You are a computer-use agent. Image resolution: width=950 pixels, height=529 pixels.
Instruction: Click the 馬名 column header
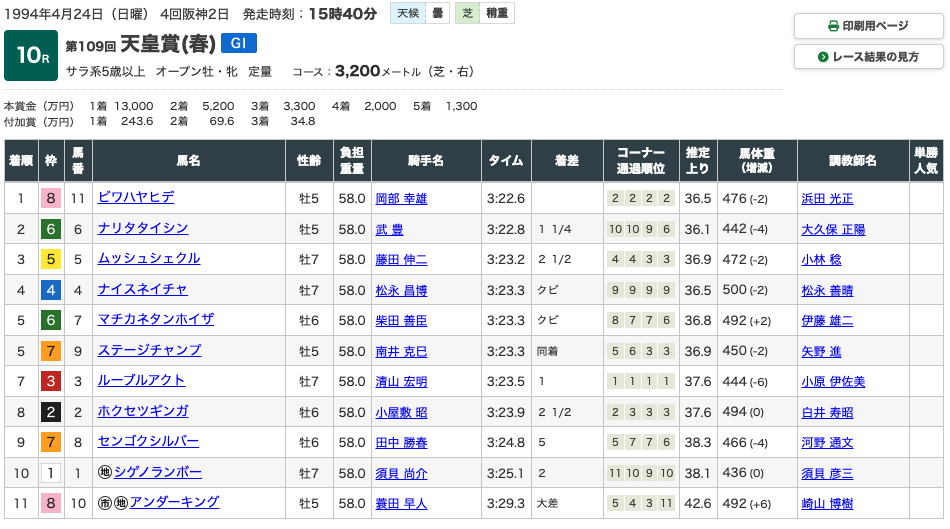coord(188,160)
